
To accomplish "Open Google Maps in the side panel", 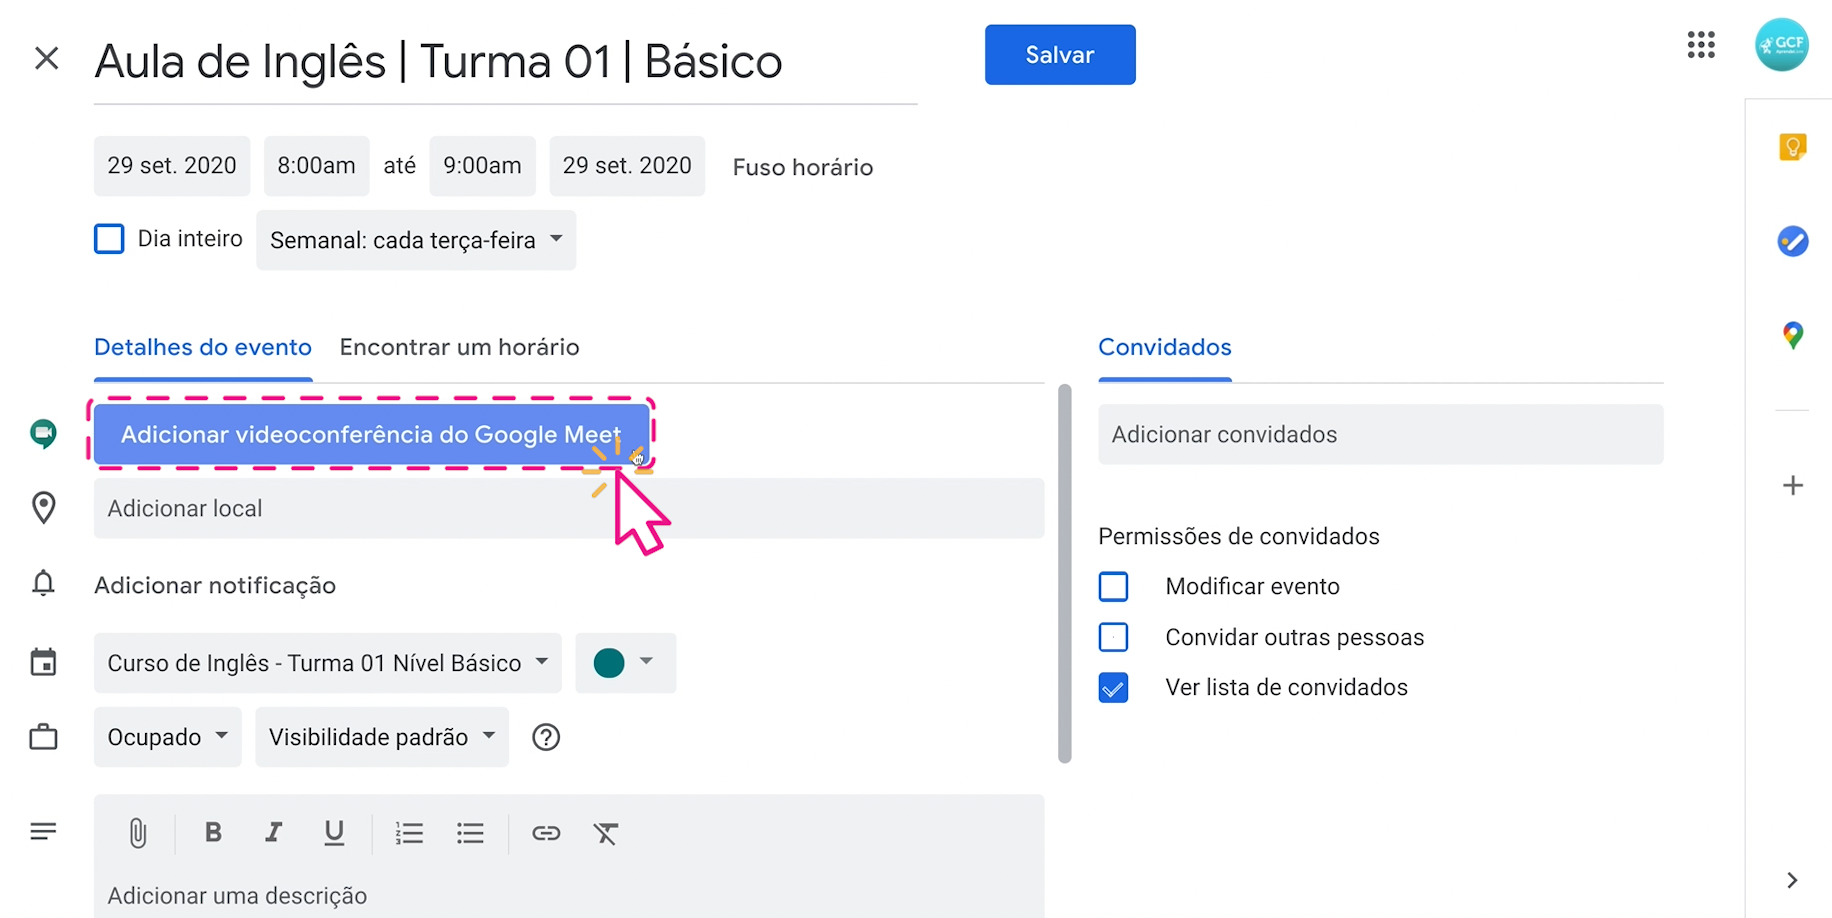I will 1792,335.
